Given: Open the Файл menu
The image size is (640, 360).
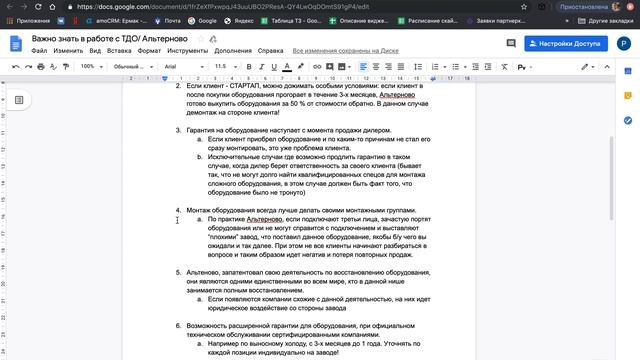Looking at the screenshot, I should click(39, 51).
